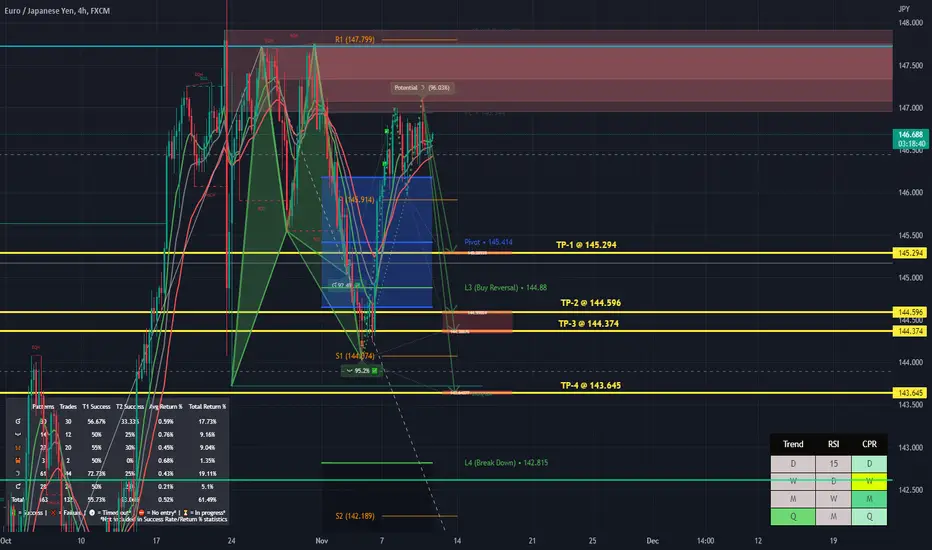Screen dimensions: 932x550
Task: Click the 0.76% average return value
Action: pyautogui.click(x=166, y=435)
